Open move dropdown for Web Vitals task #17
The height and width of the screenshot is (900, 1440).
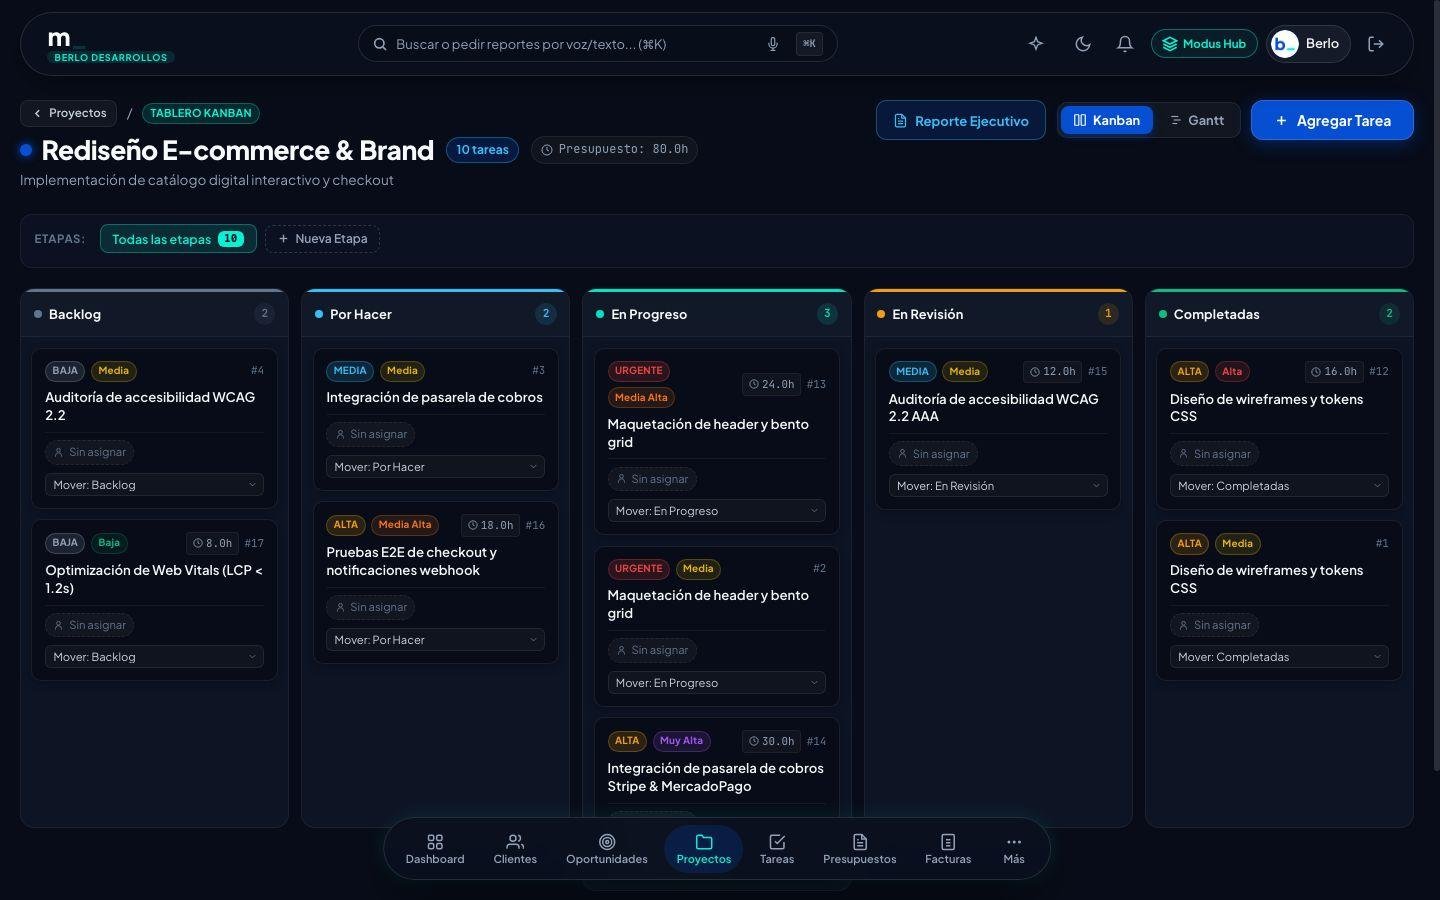click(154, 657)
